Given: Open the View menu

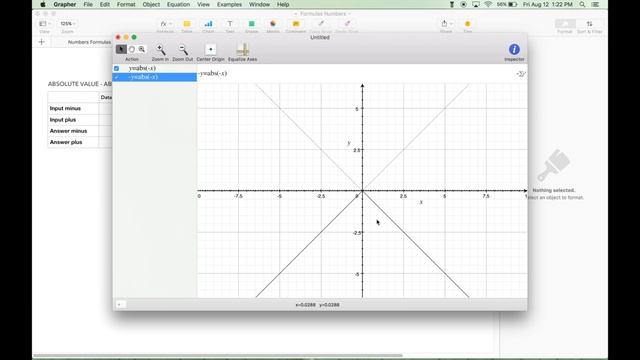Looking at the screenshot, I should click(203, 4).
